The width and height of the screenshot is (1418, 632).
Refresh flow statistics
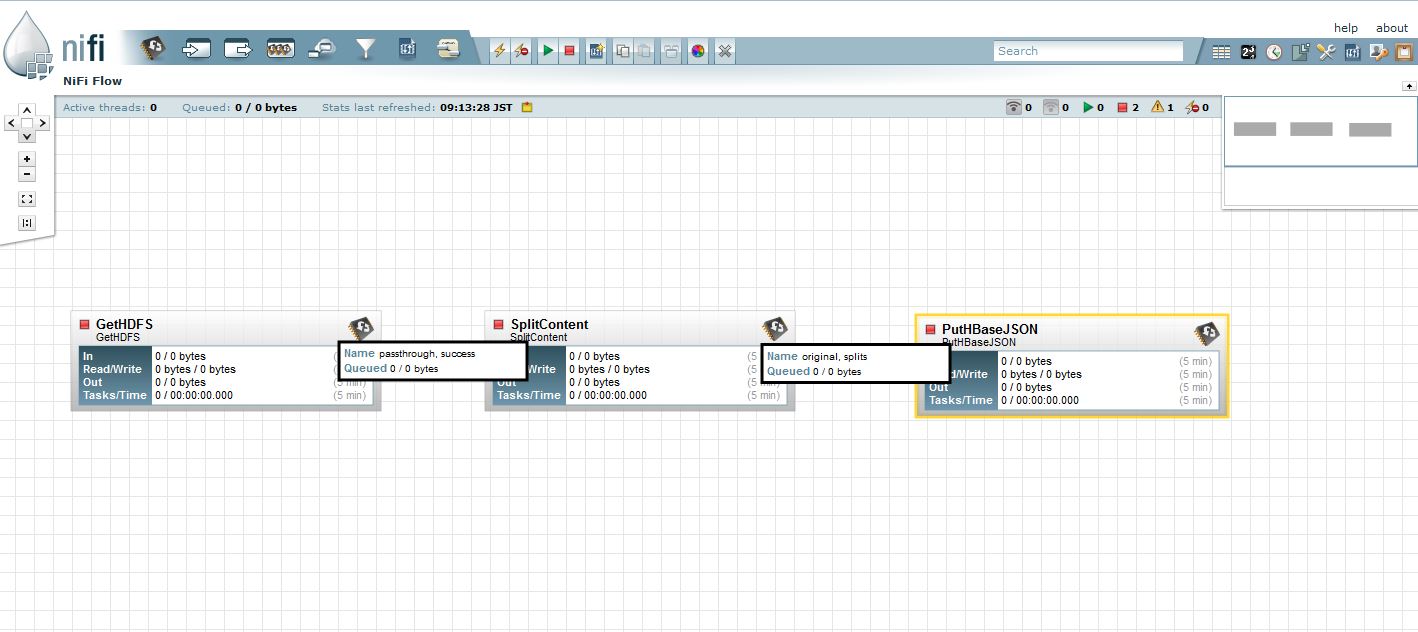pos(527,107)
